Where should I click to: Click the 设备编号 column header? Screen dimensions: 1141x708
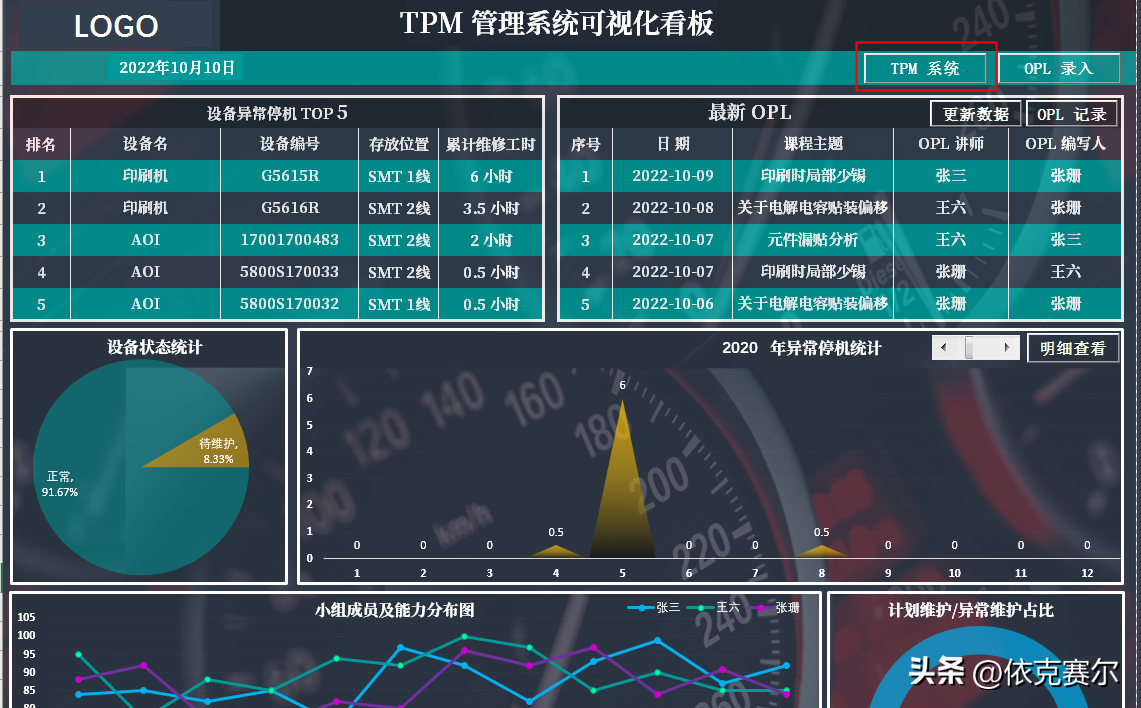(290, 144)
